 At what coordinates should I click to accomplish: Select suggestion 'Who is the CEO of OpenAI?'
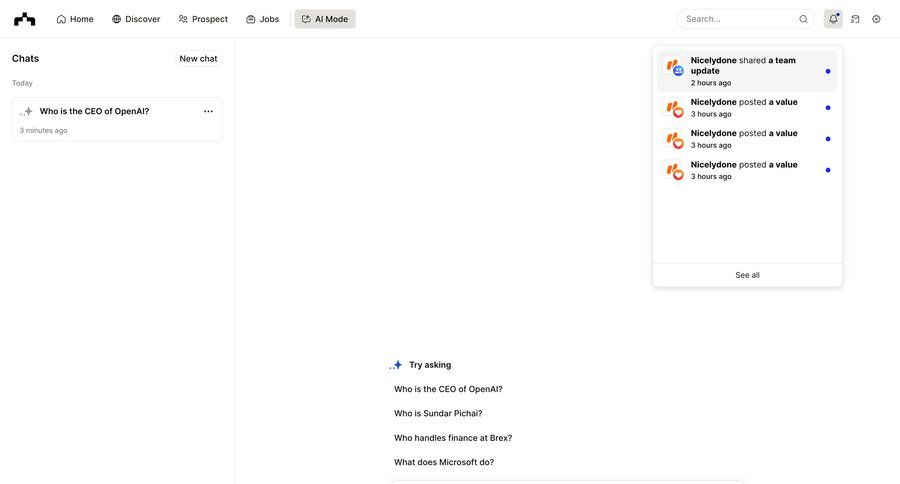pos(448,389)
